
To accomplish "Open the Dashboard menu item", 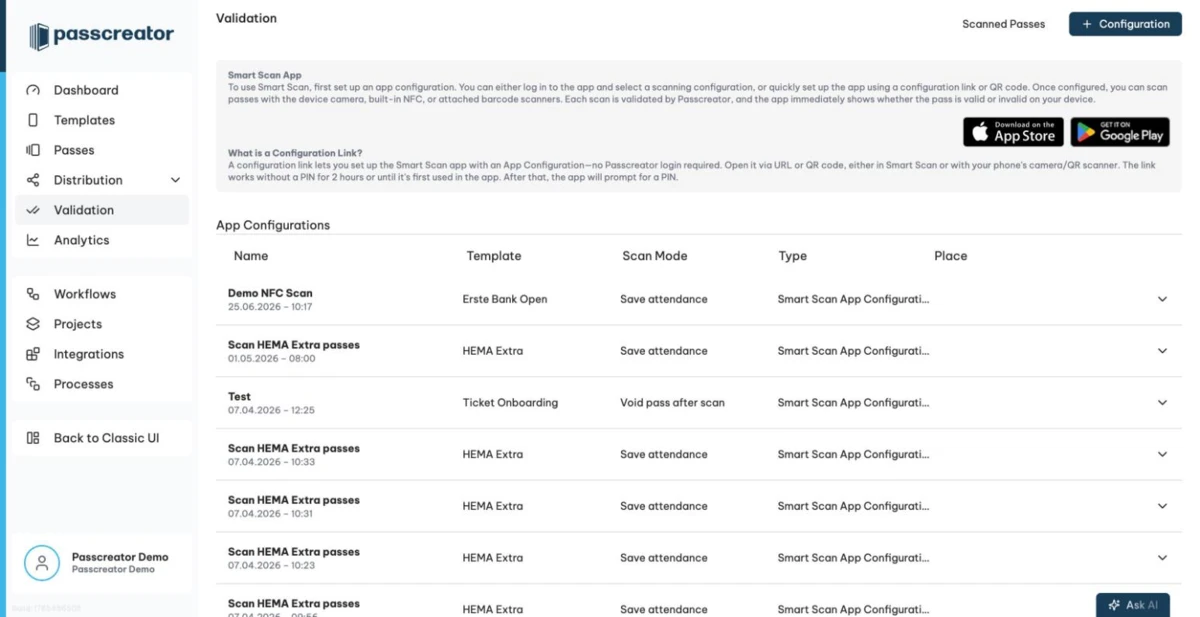I will click(x=102, y=90).
